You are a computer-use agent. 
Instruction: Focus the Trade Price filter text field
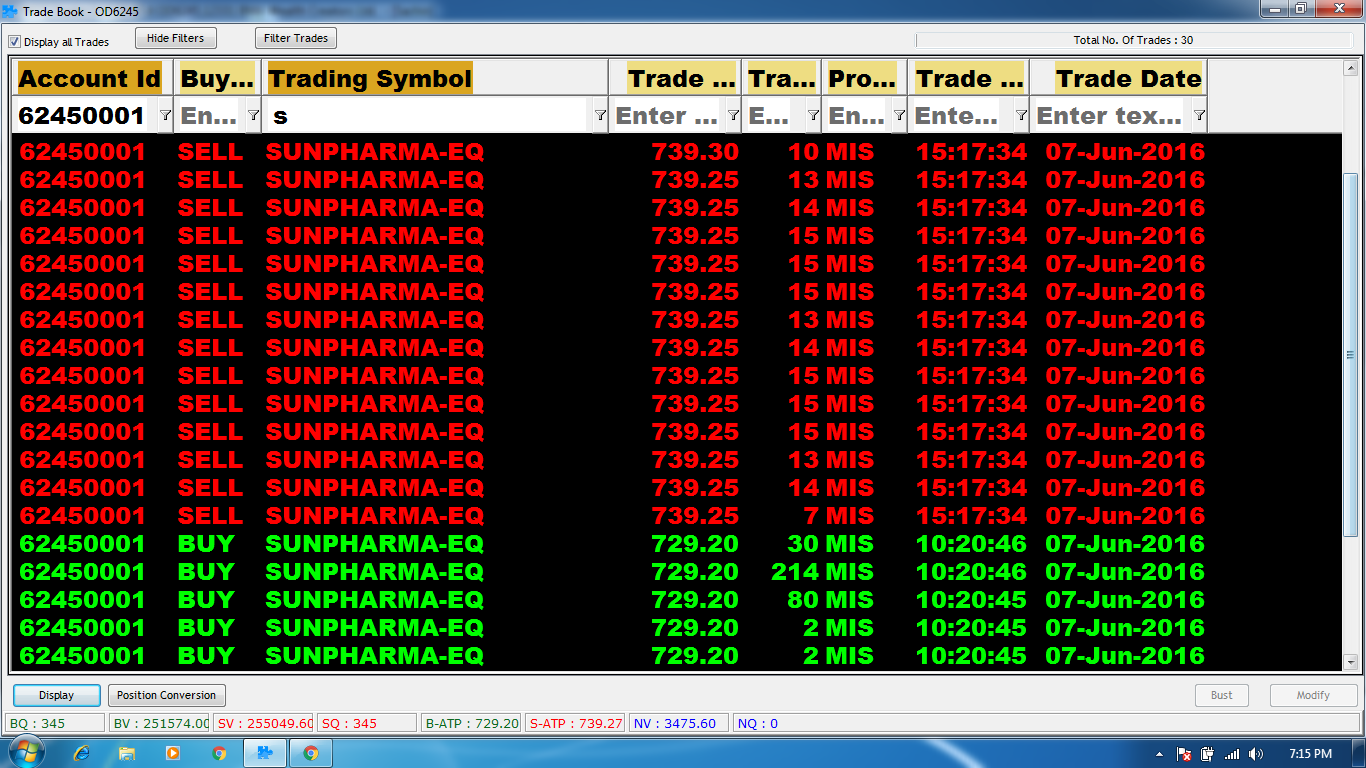coord(668,116)
